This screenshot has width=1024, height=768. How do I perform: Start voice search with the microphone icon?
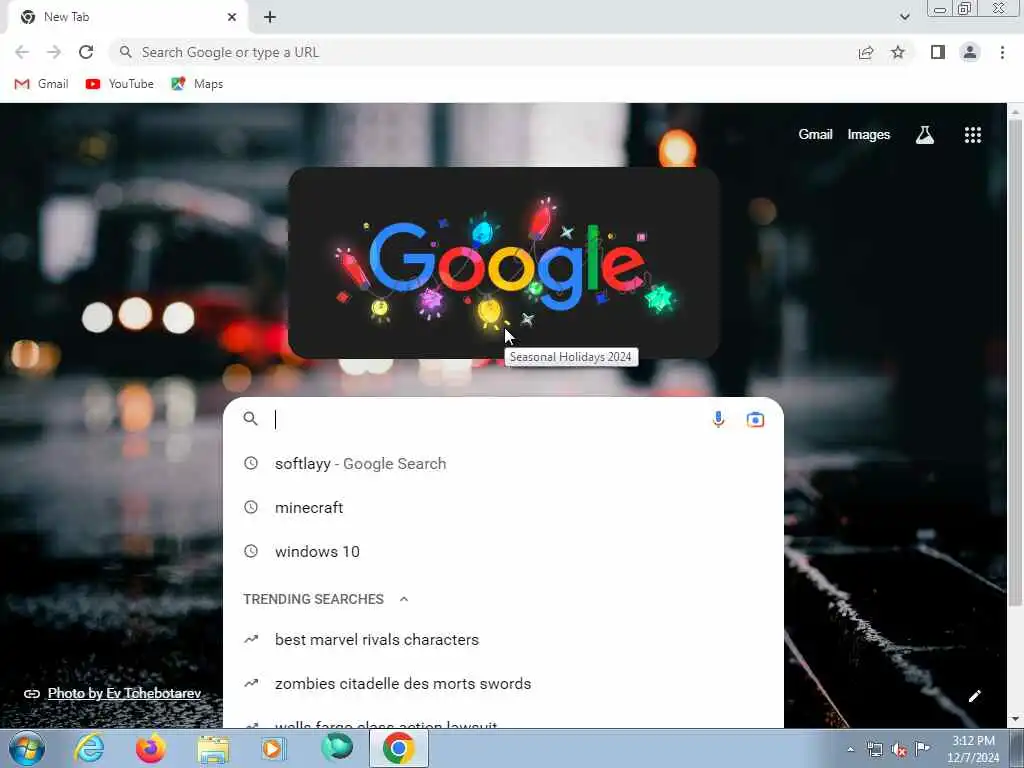[x=718, y=419]
